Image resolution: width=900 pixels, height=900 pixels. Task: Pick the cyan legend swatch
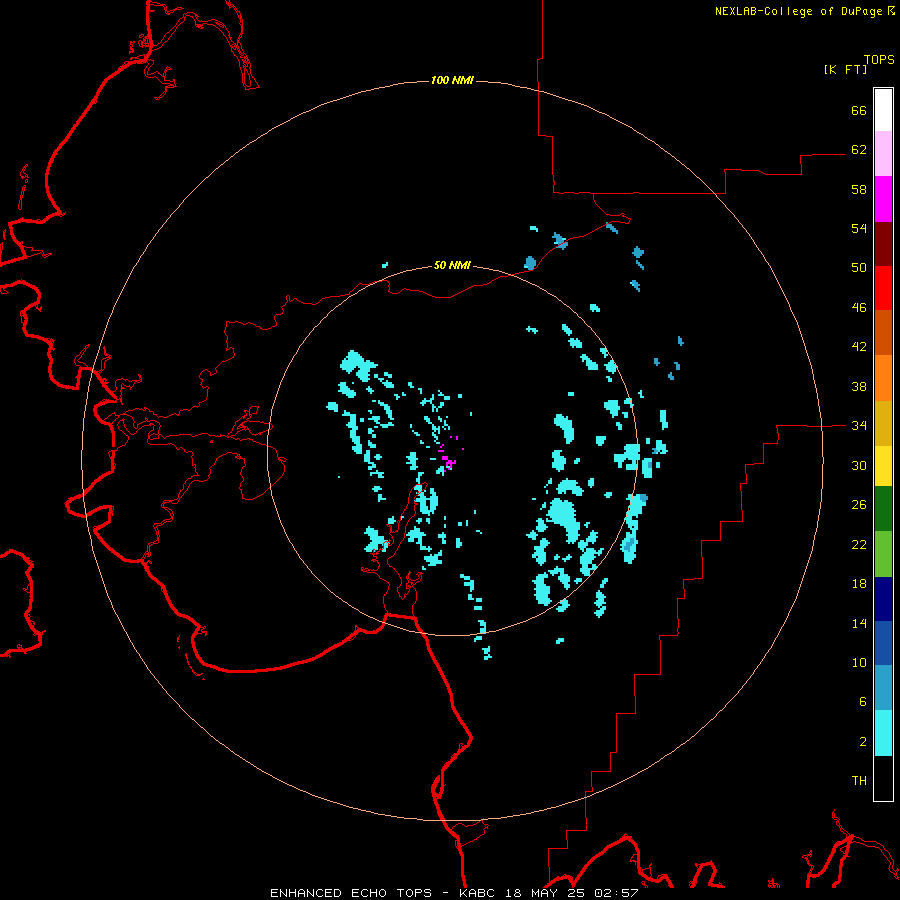click(883, 733)
